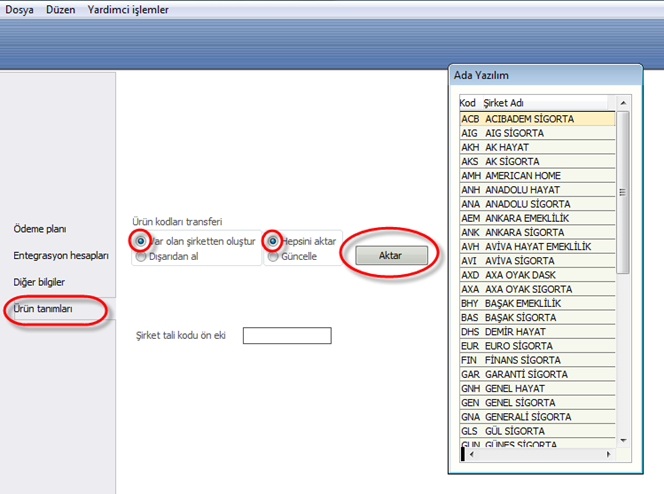Image resolution: width=664 pixels, height=494 pixels.
Task: Choose the 'Güncelle' radio option
Action: pyautogui.click(x=273, y=256)
